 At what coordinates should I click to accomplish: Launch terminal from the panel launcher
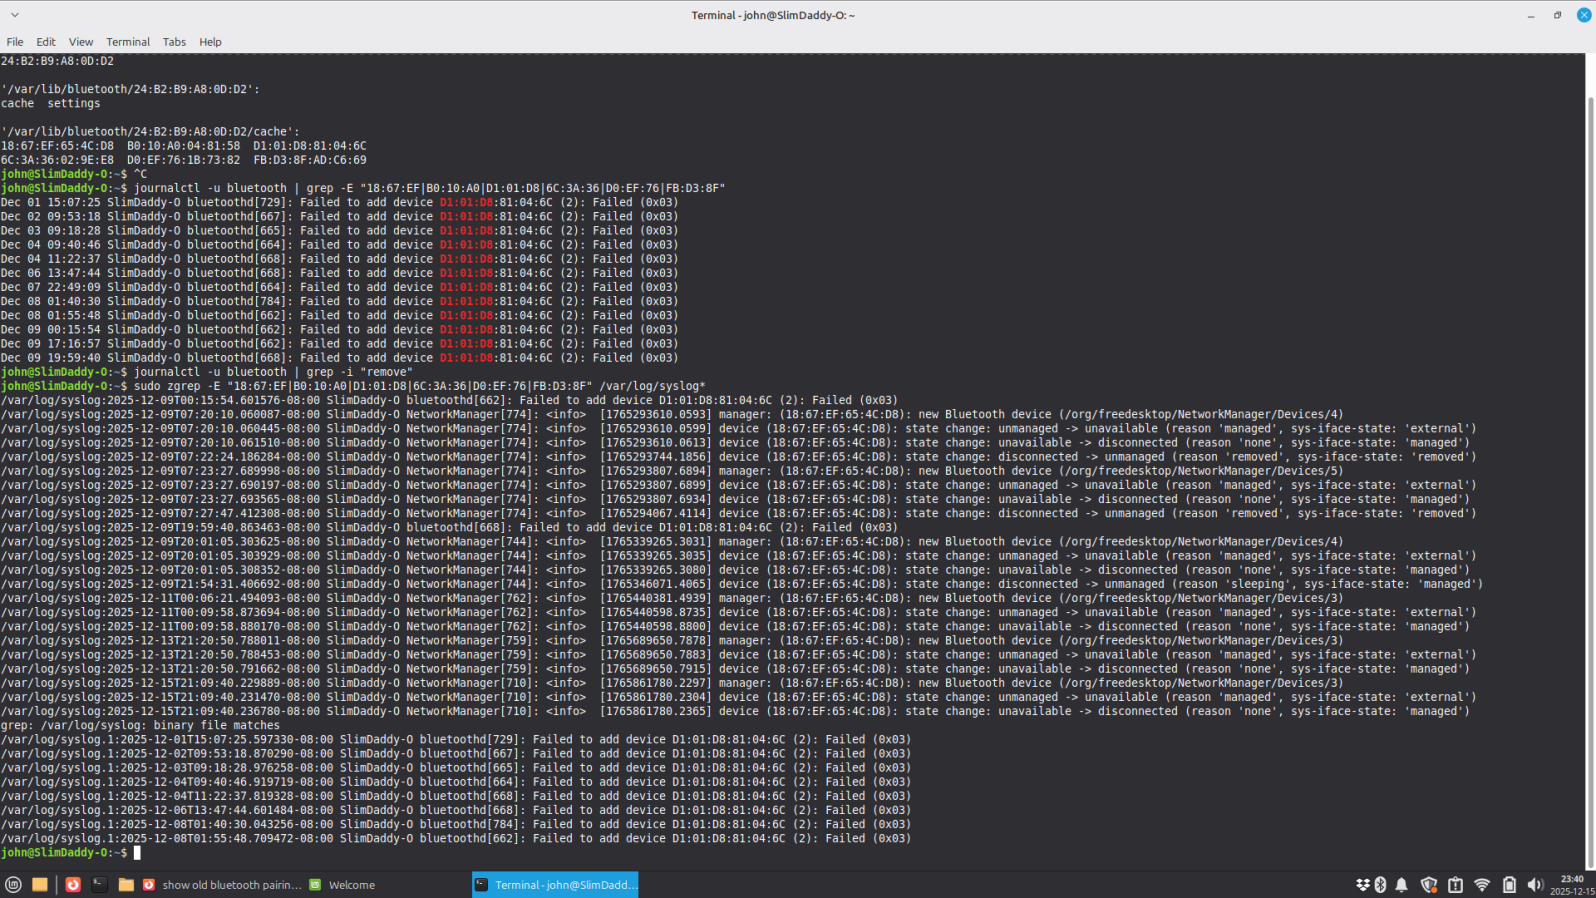pyautogui.click(x=99, y=885)
